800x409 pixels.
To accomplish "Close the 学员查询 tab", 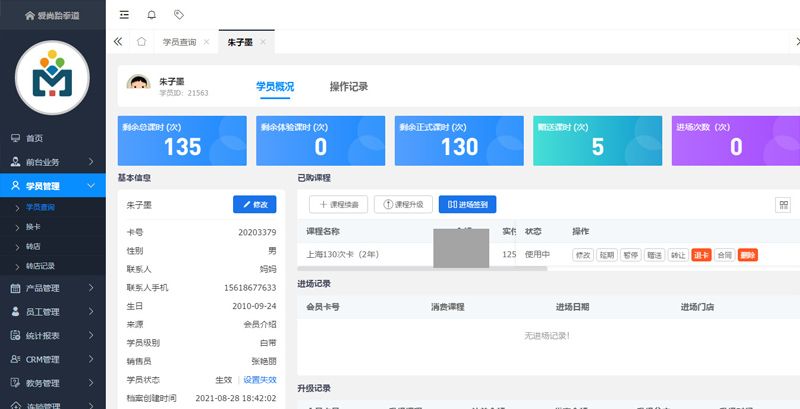I will (206, 42).
